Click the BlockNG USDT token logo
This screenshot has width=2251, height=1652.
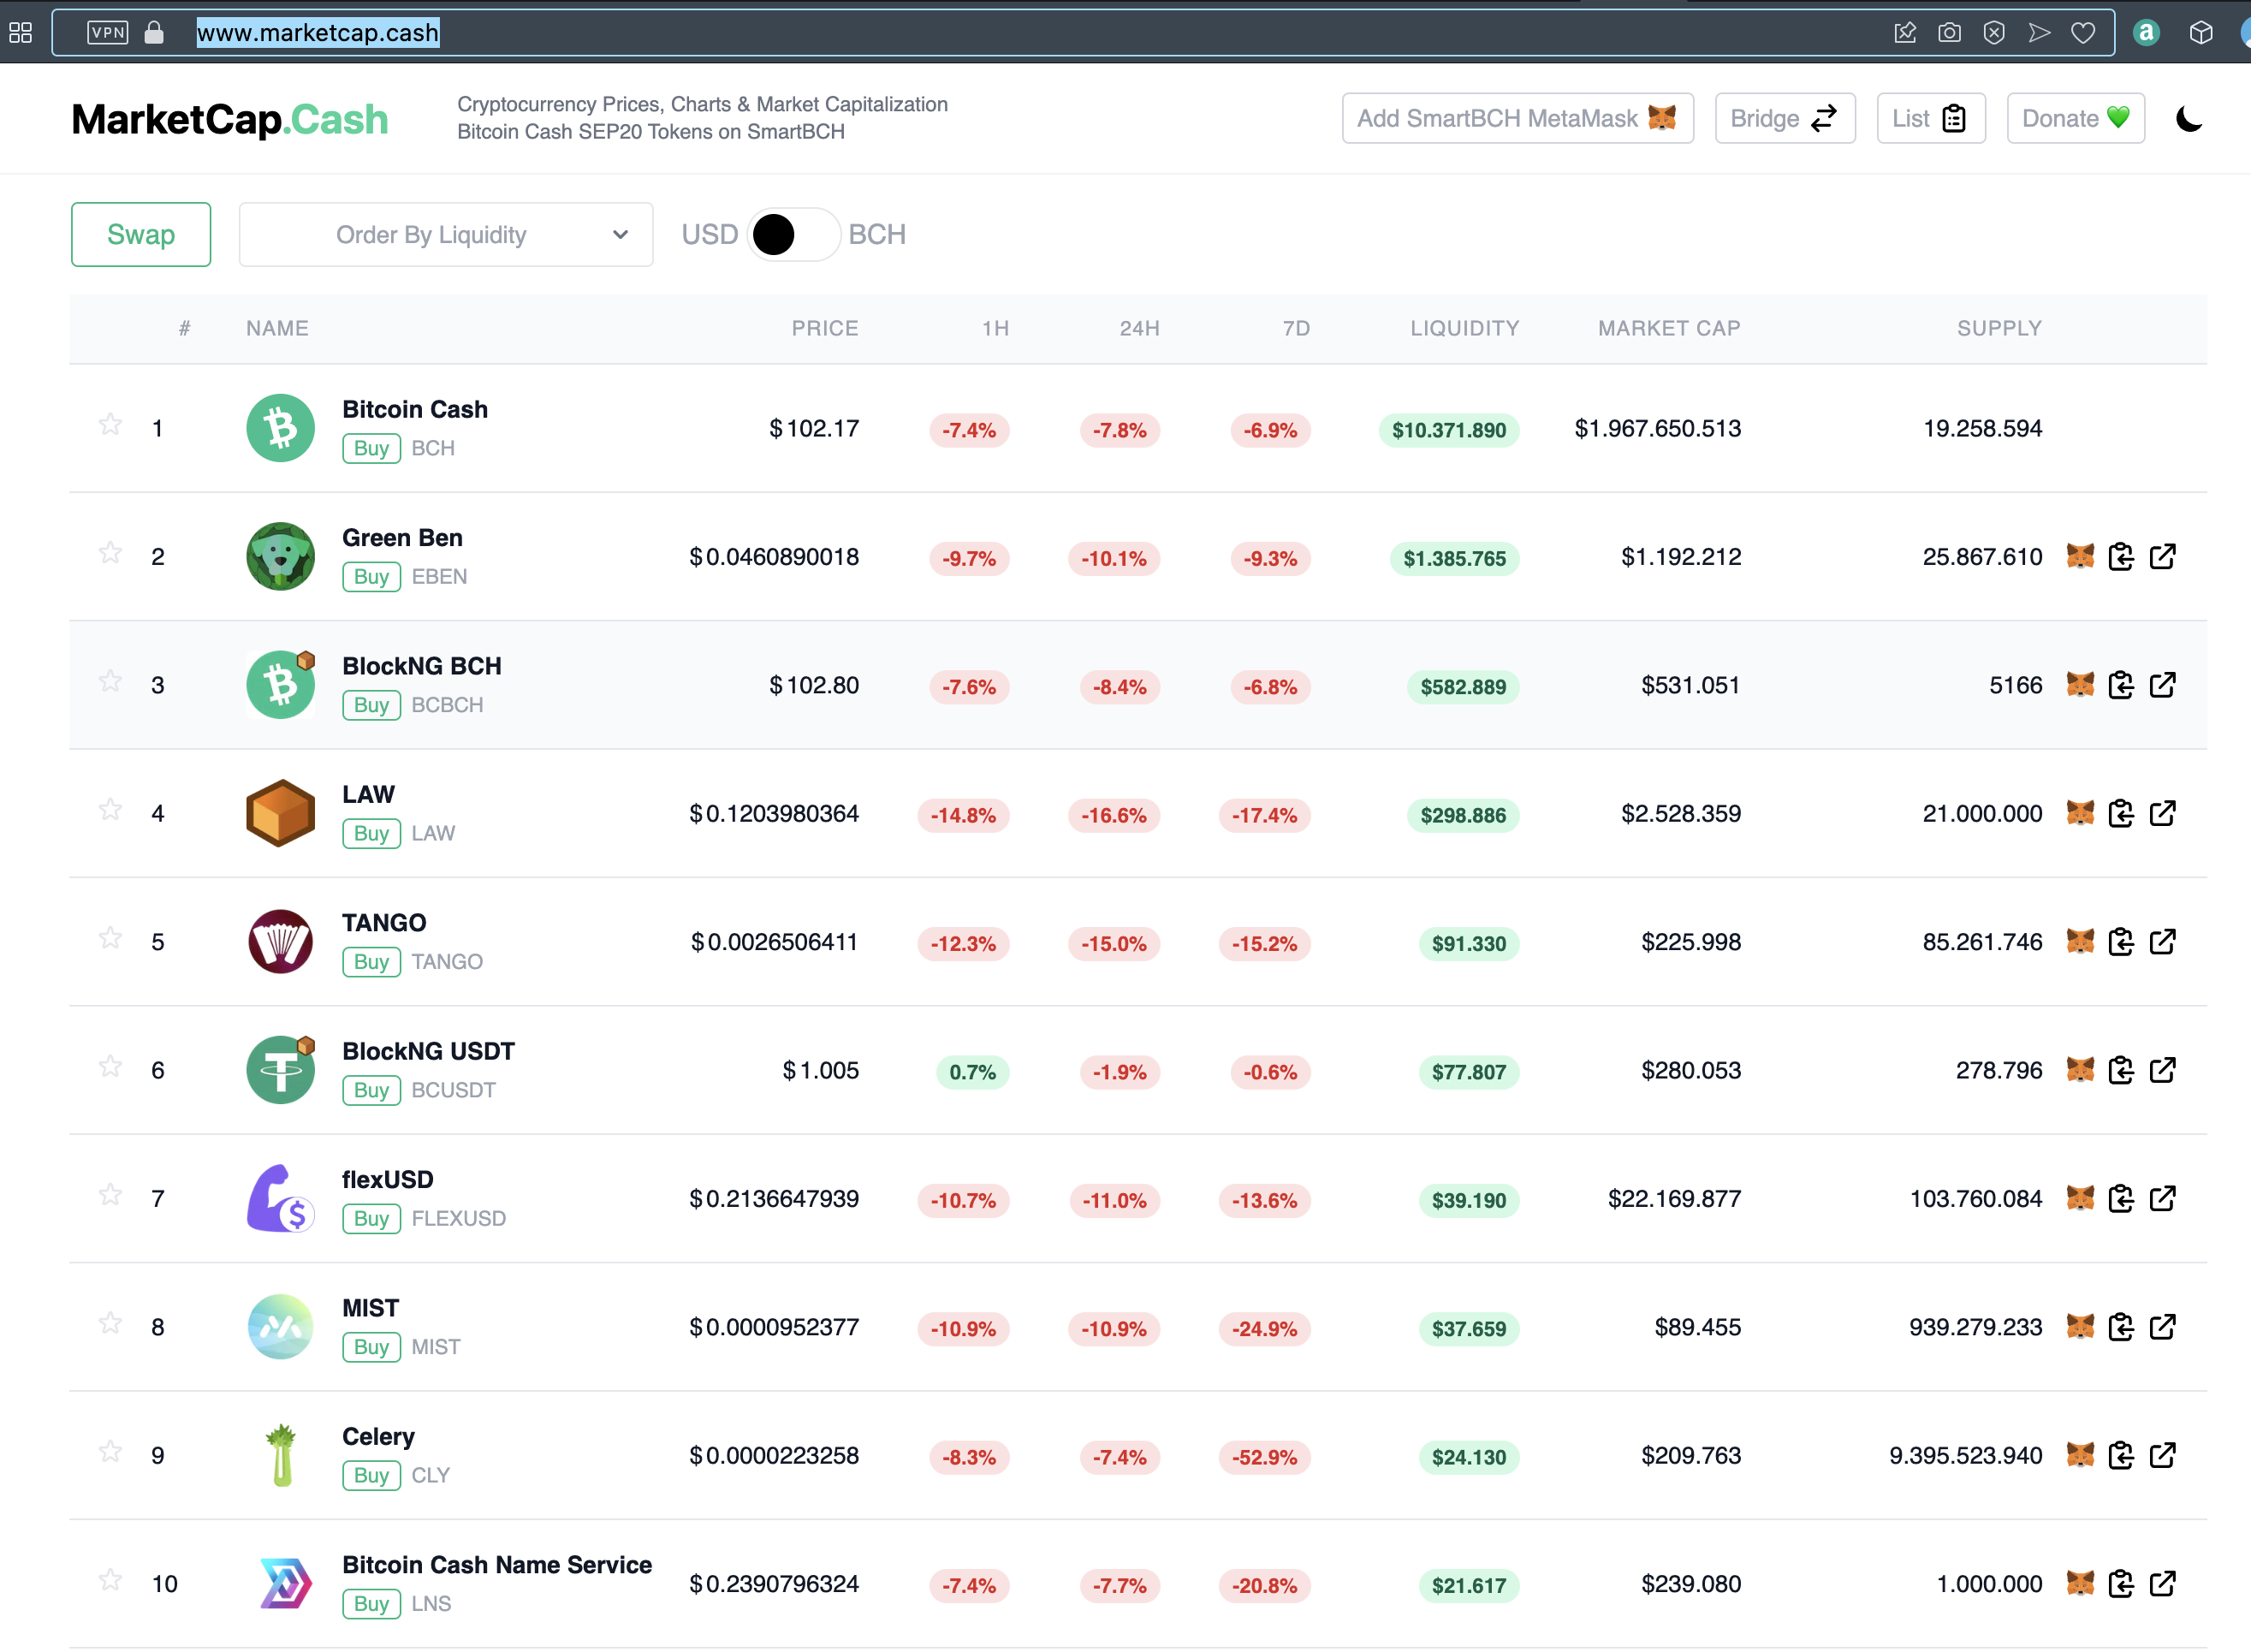(280, 1070)
